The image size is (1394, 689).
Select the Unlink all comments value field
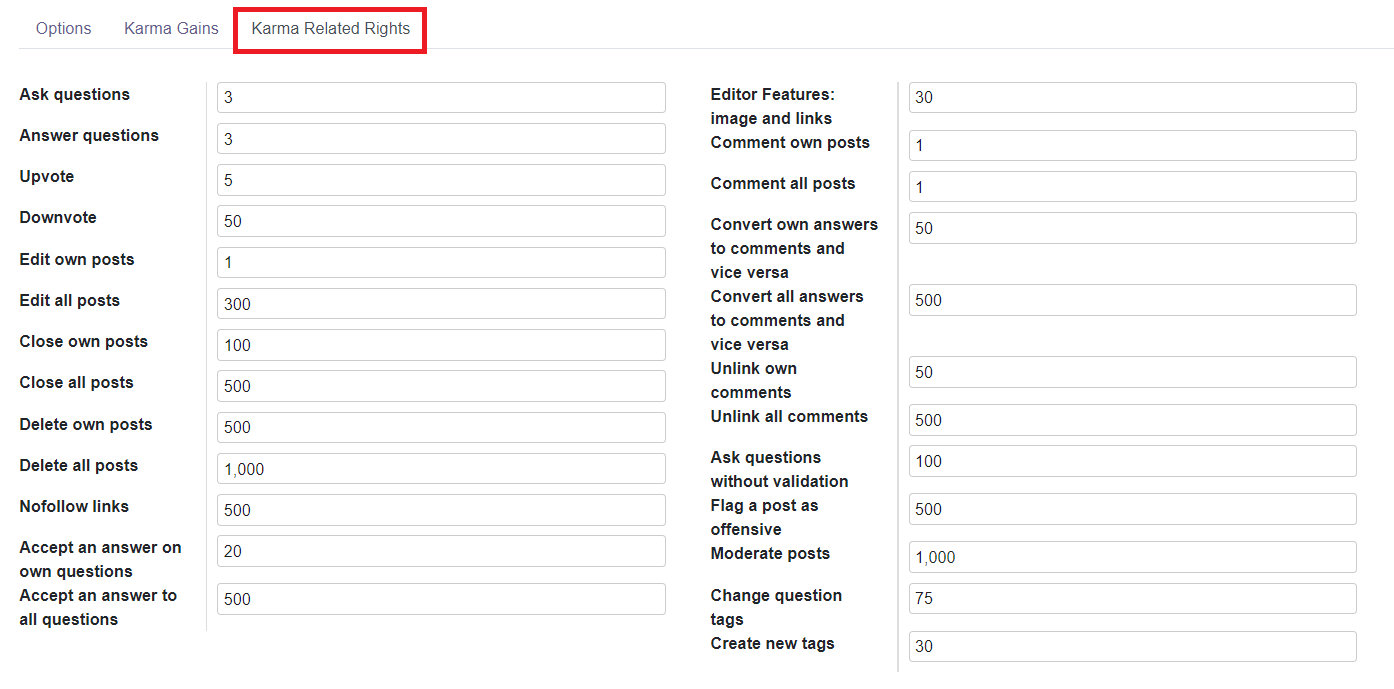(1130, 419)
